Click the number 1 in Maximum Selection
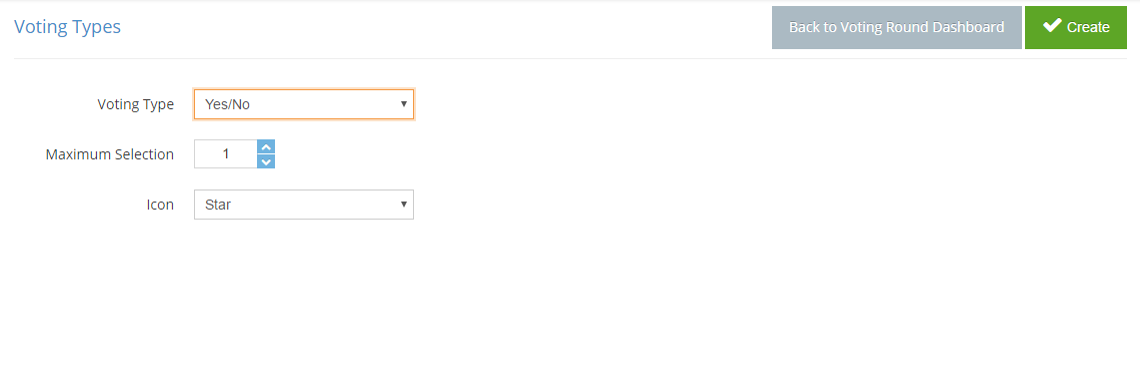1140x380 pixels. click(226, 154)
